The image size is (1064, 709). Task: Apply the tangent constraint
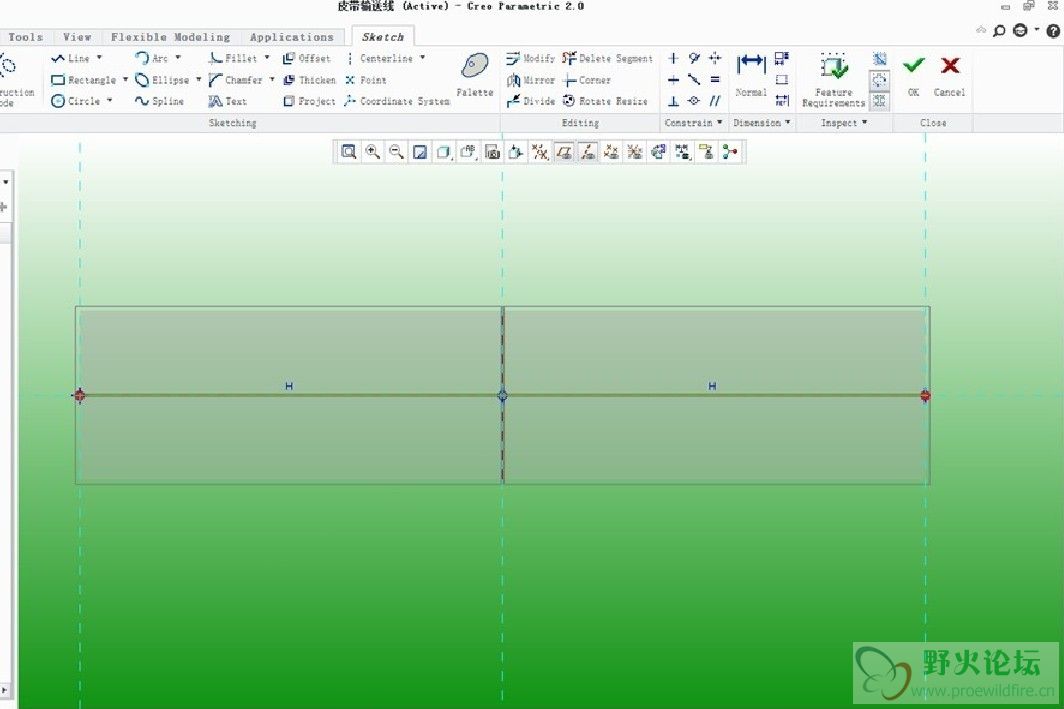pos(694,58)
